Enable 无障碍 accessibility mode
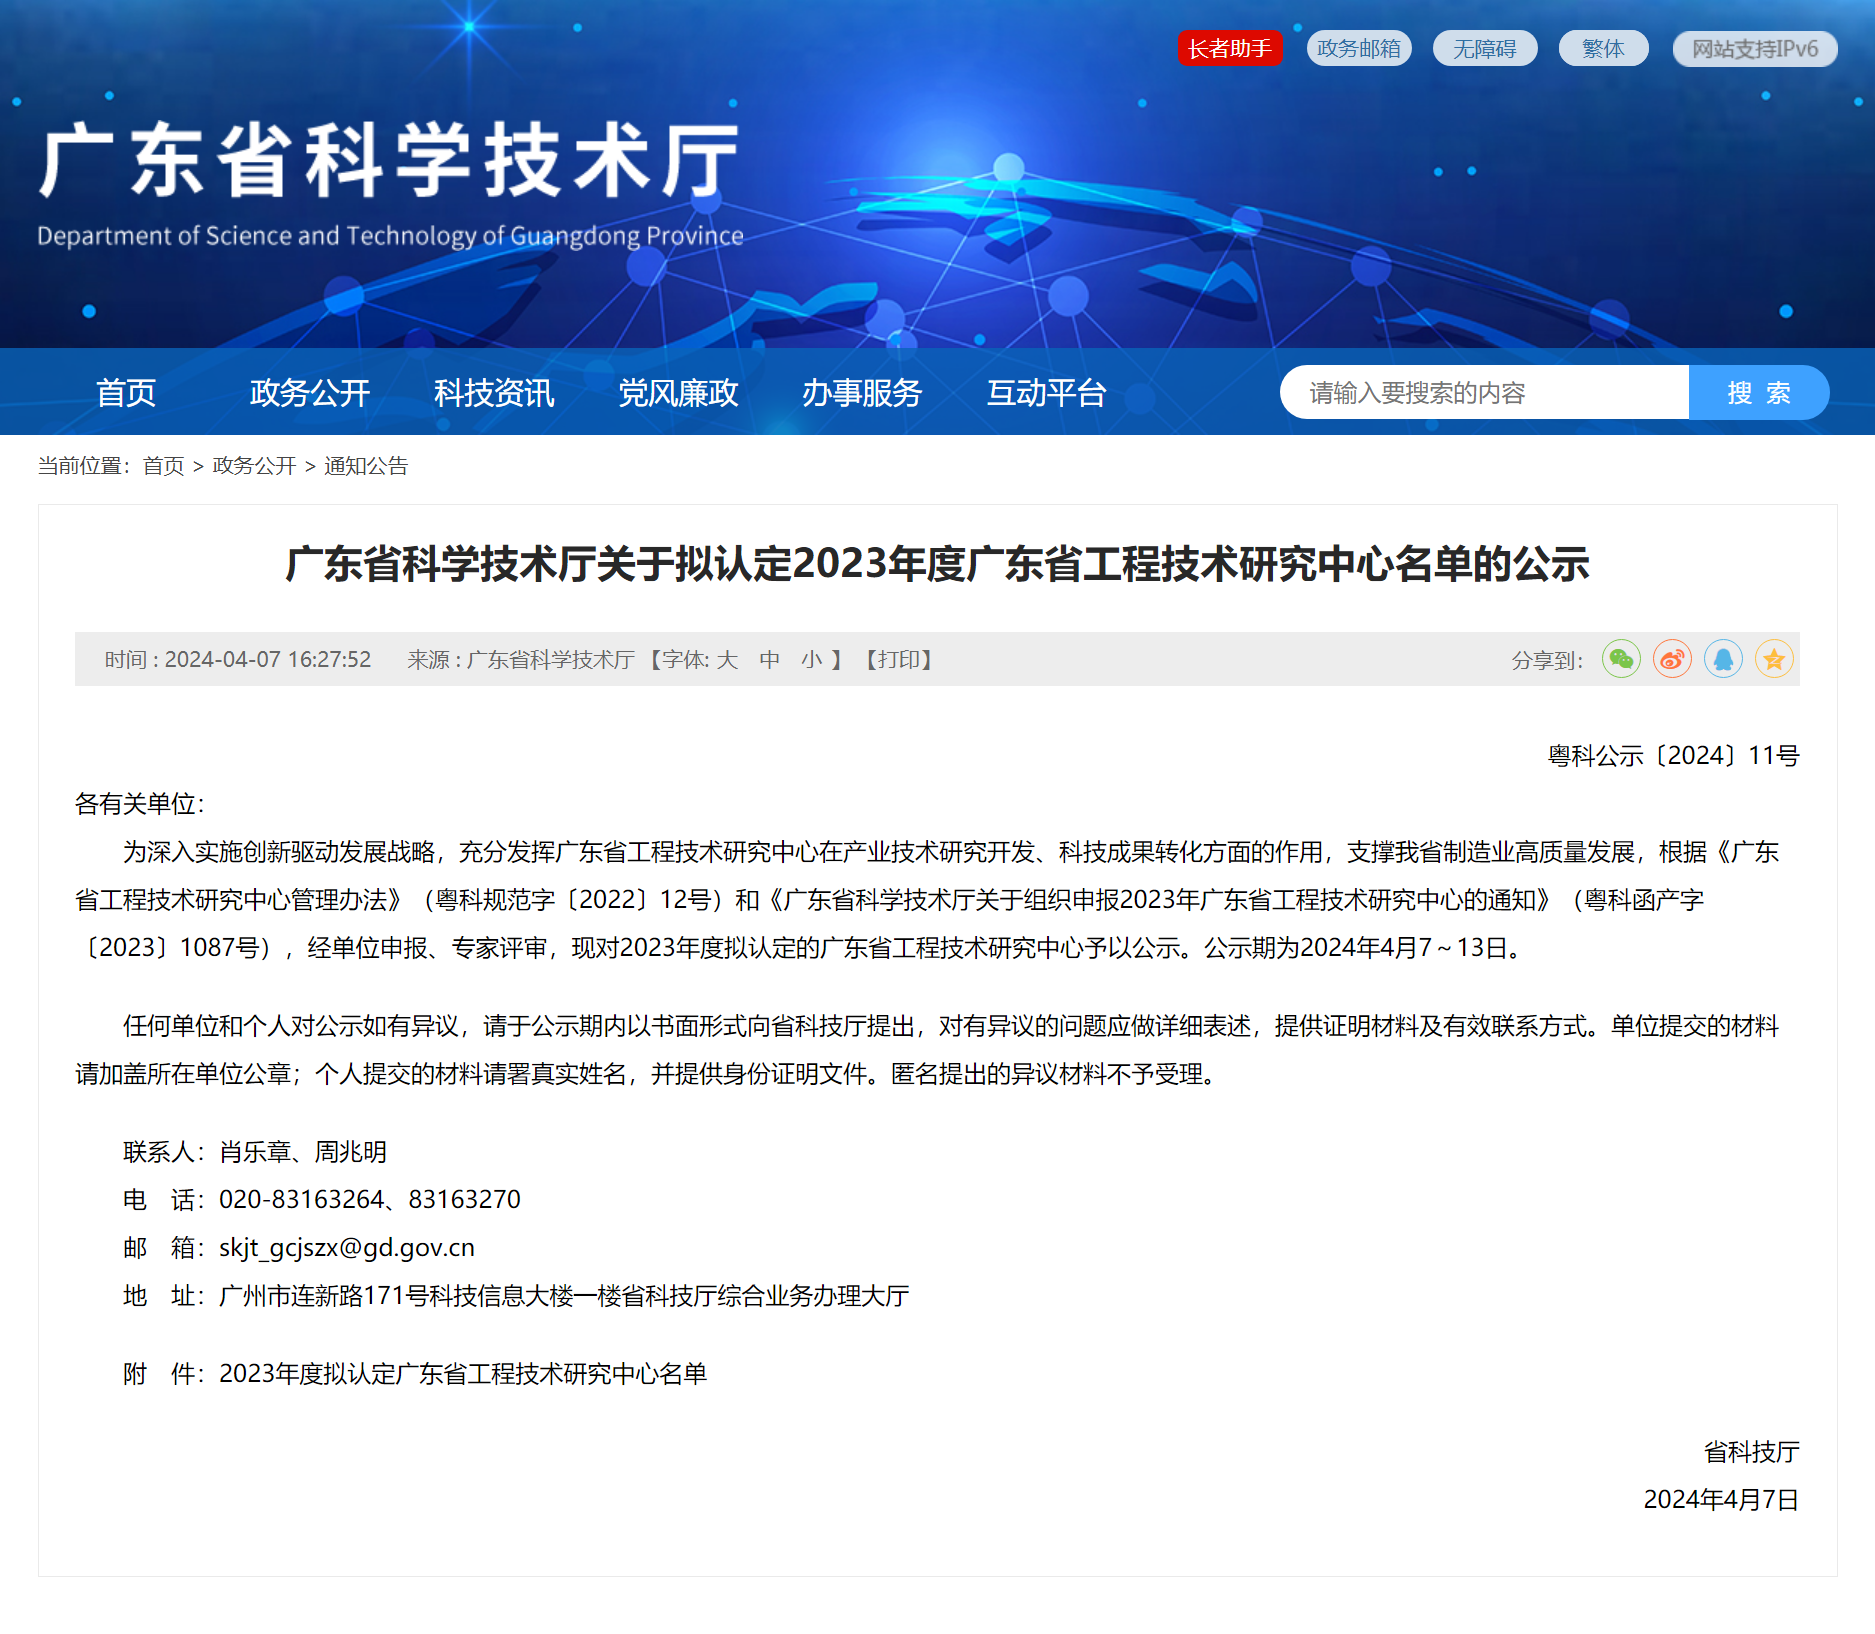The width and height of the screenshot is (1875, 1634). coord(1485,48)
